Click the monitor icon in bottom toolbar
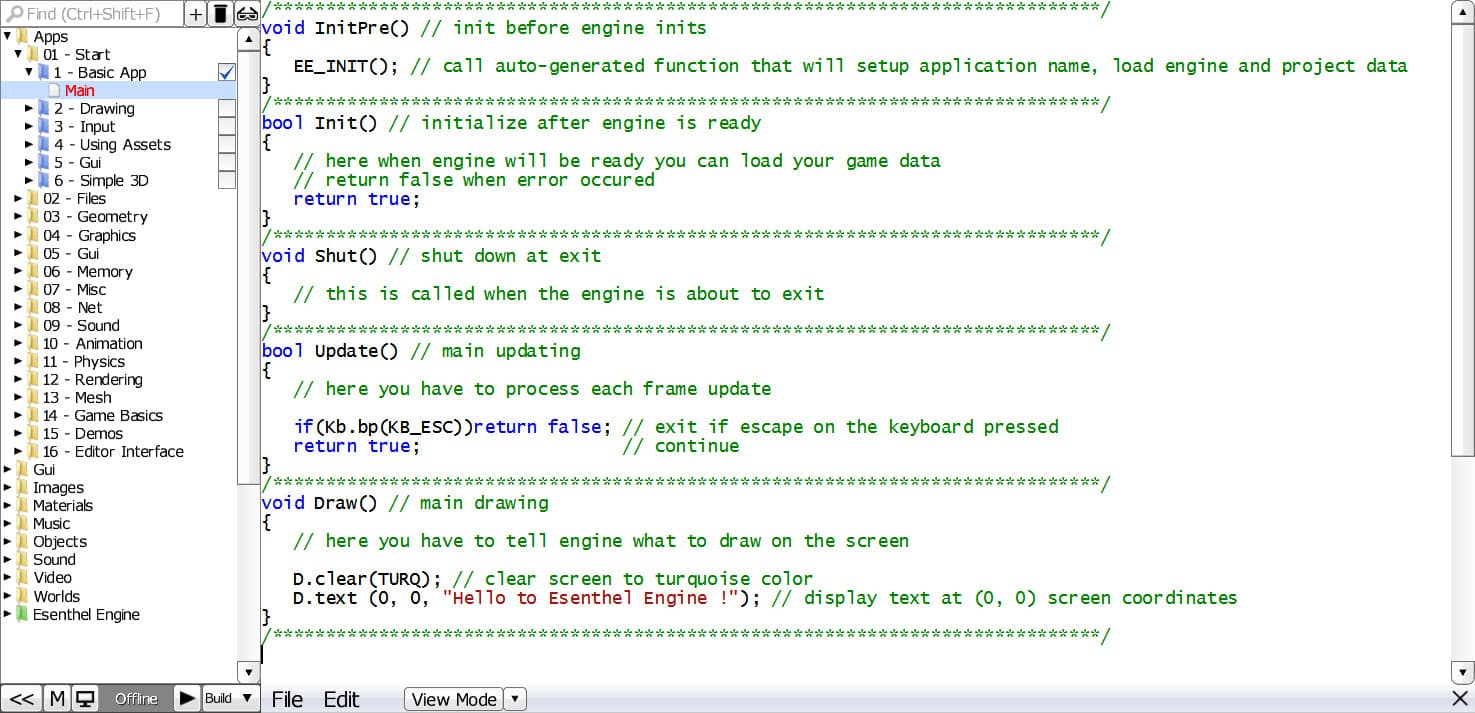This screenshot has width=1475, height=713. pos(84,698)
